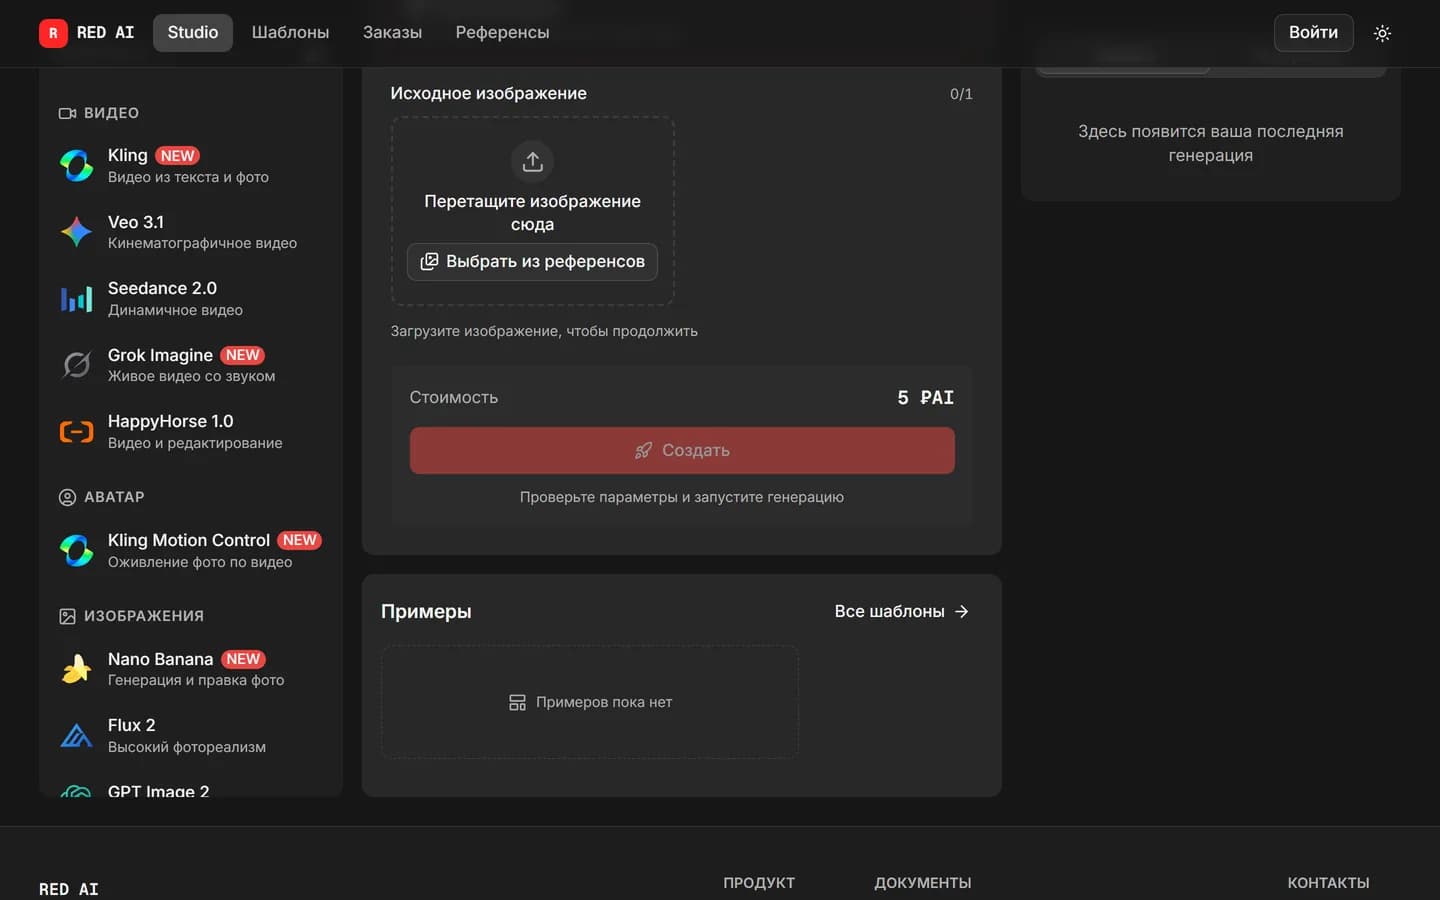Click the RED AI logo
This screenshot has width=1440, height=900.
87,33
